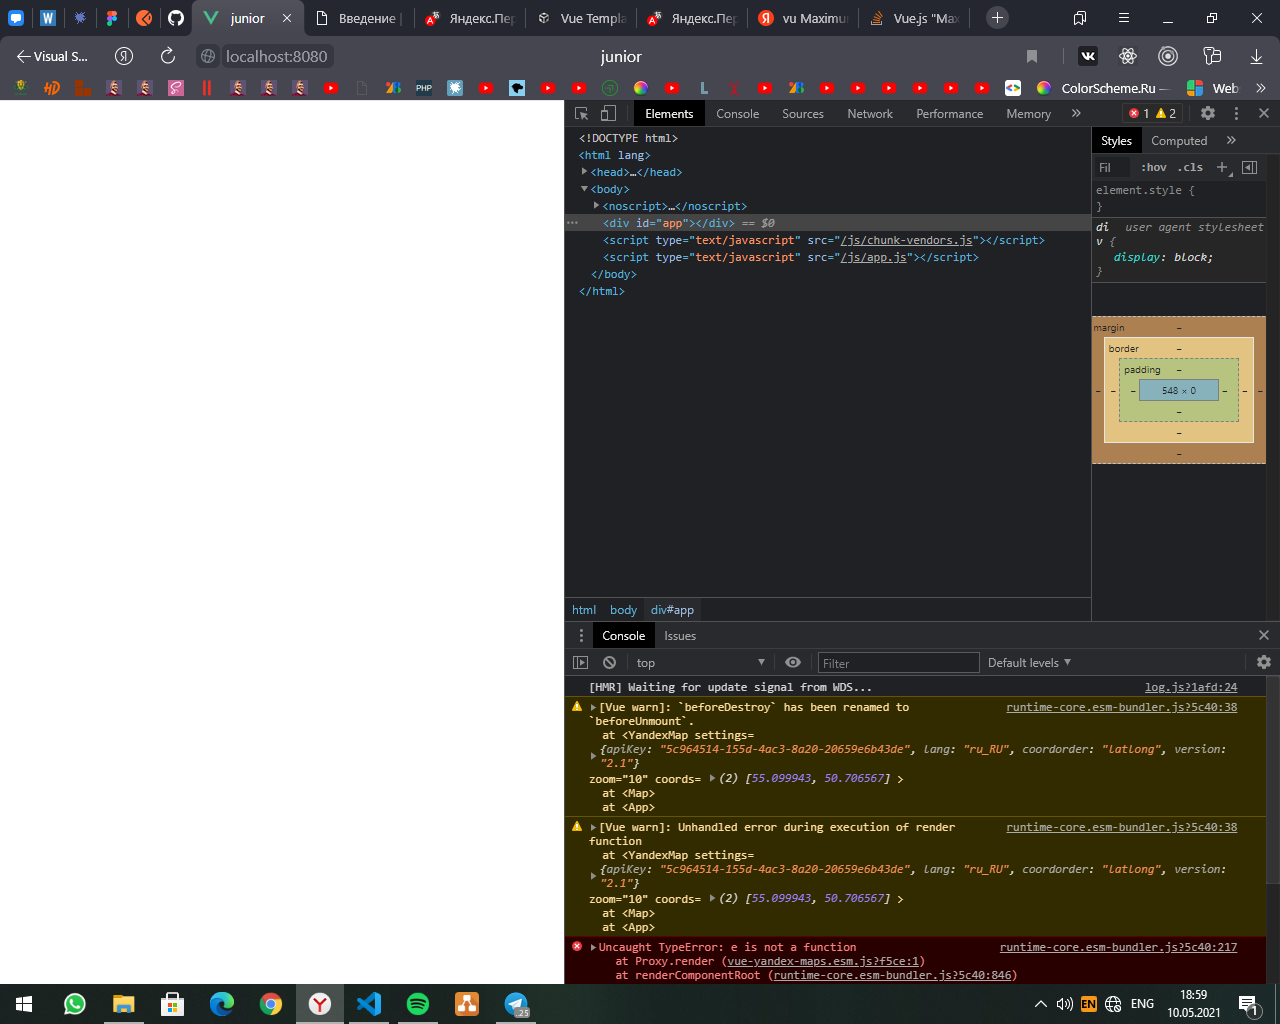This screenshot has width=1280, height=1024.
Task: Open the Network panel tab
Action: point(870,114)
